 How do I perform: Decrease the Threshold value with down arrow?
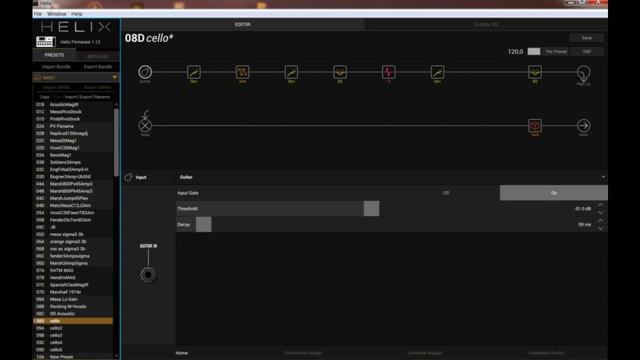pos(600,213)
